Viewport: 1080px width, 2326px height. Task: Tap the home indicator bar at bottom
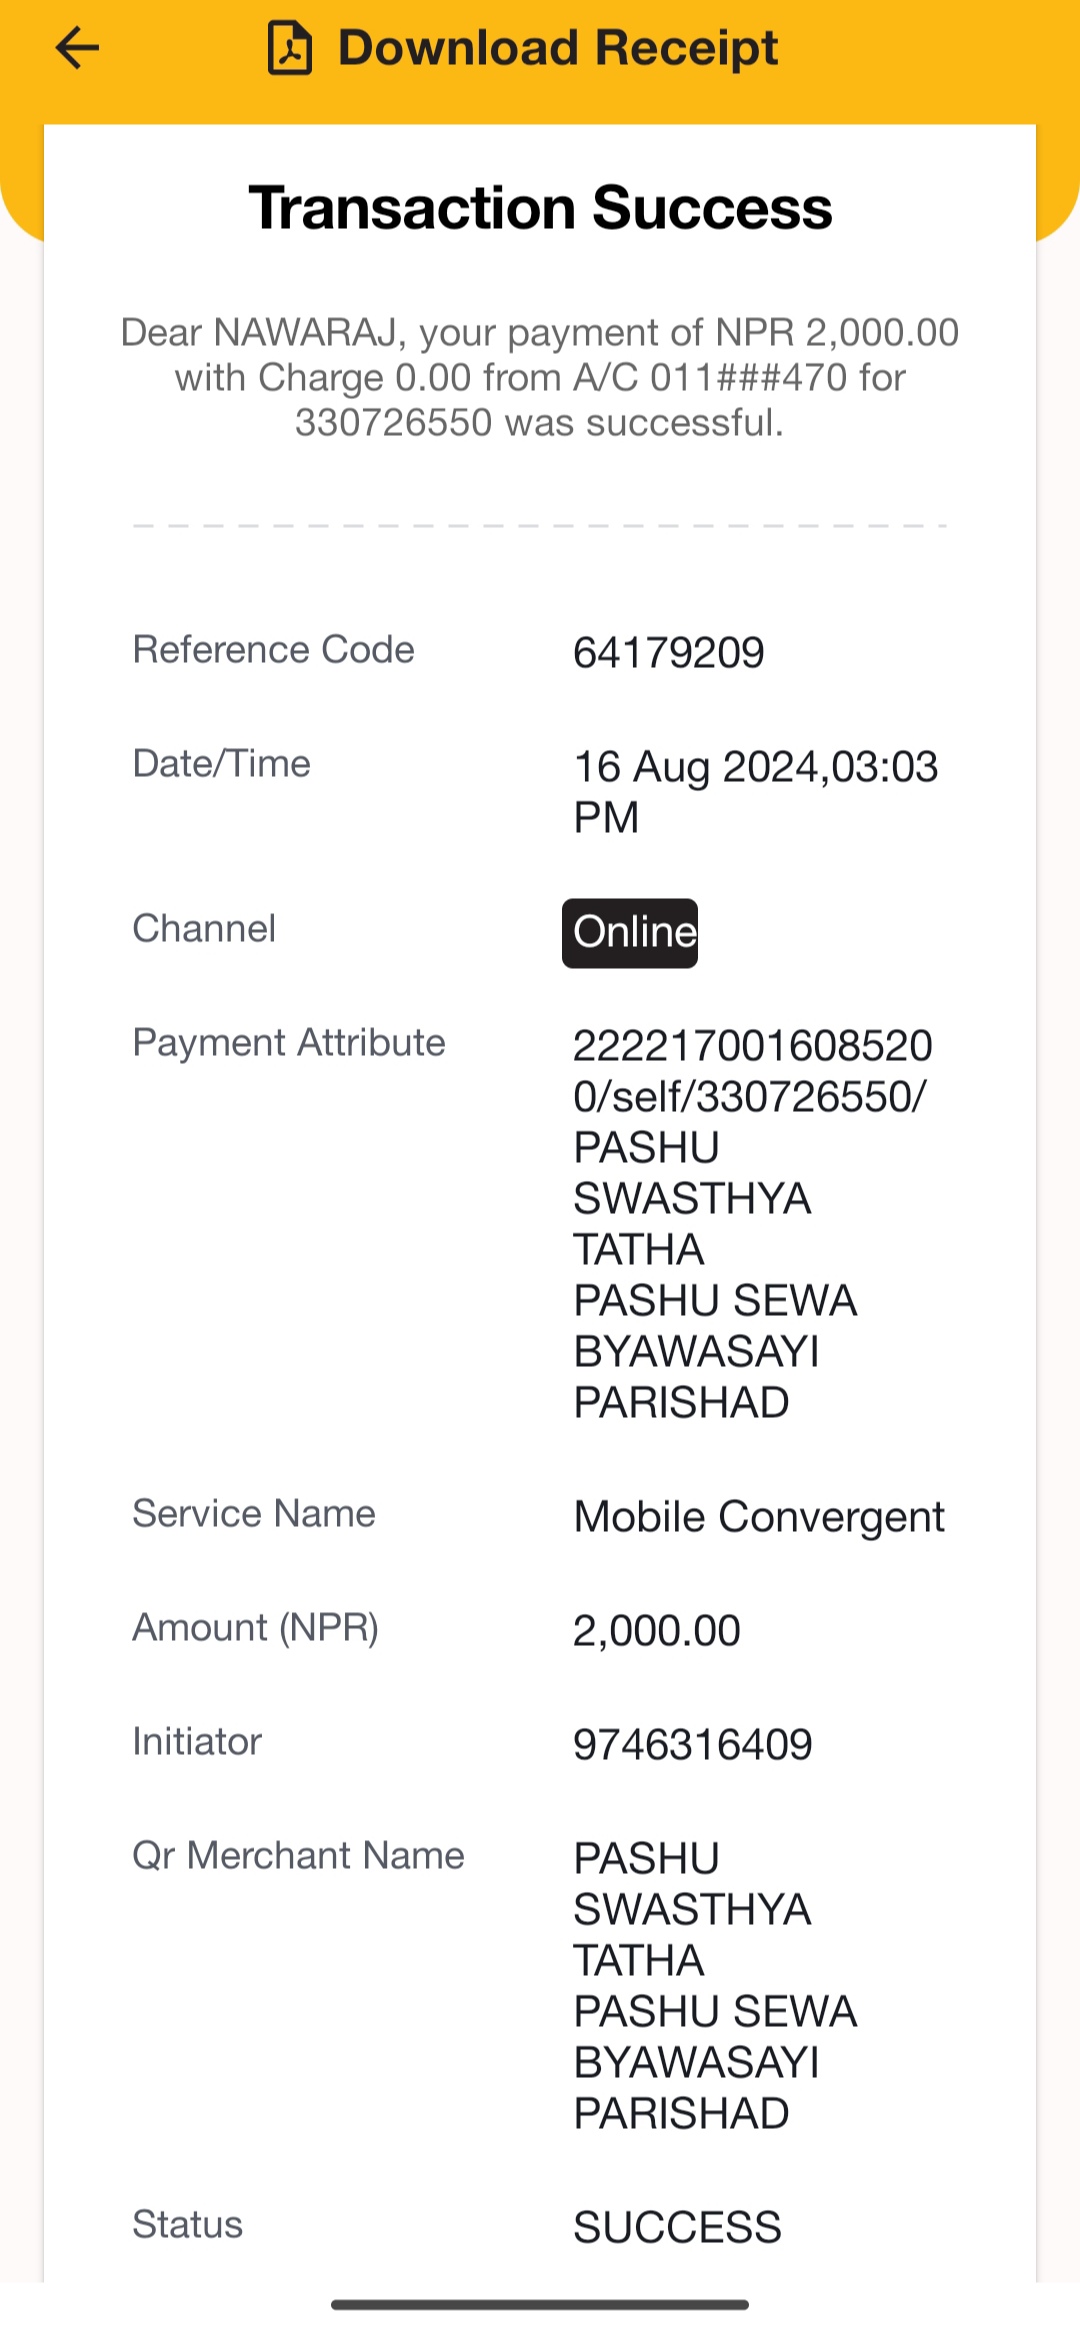coord(540,2305)
